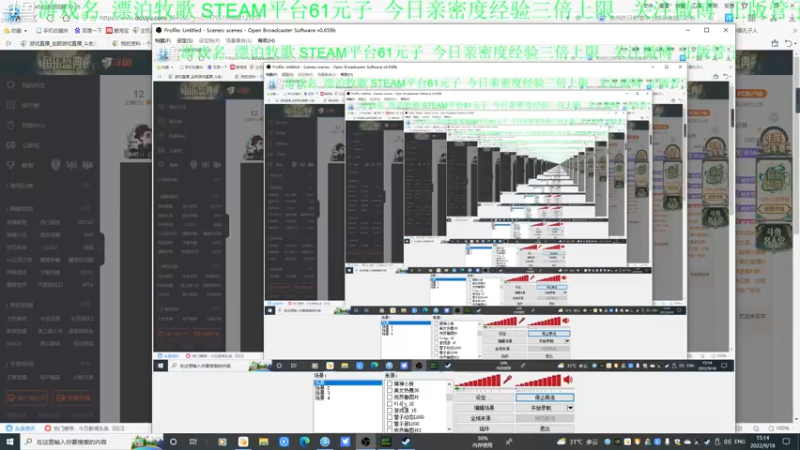The width and height of the screenshot is (800, 450).
Task: Mute the microphone icon in outermost OBS mixer
Action: [x=508, y=380]
